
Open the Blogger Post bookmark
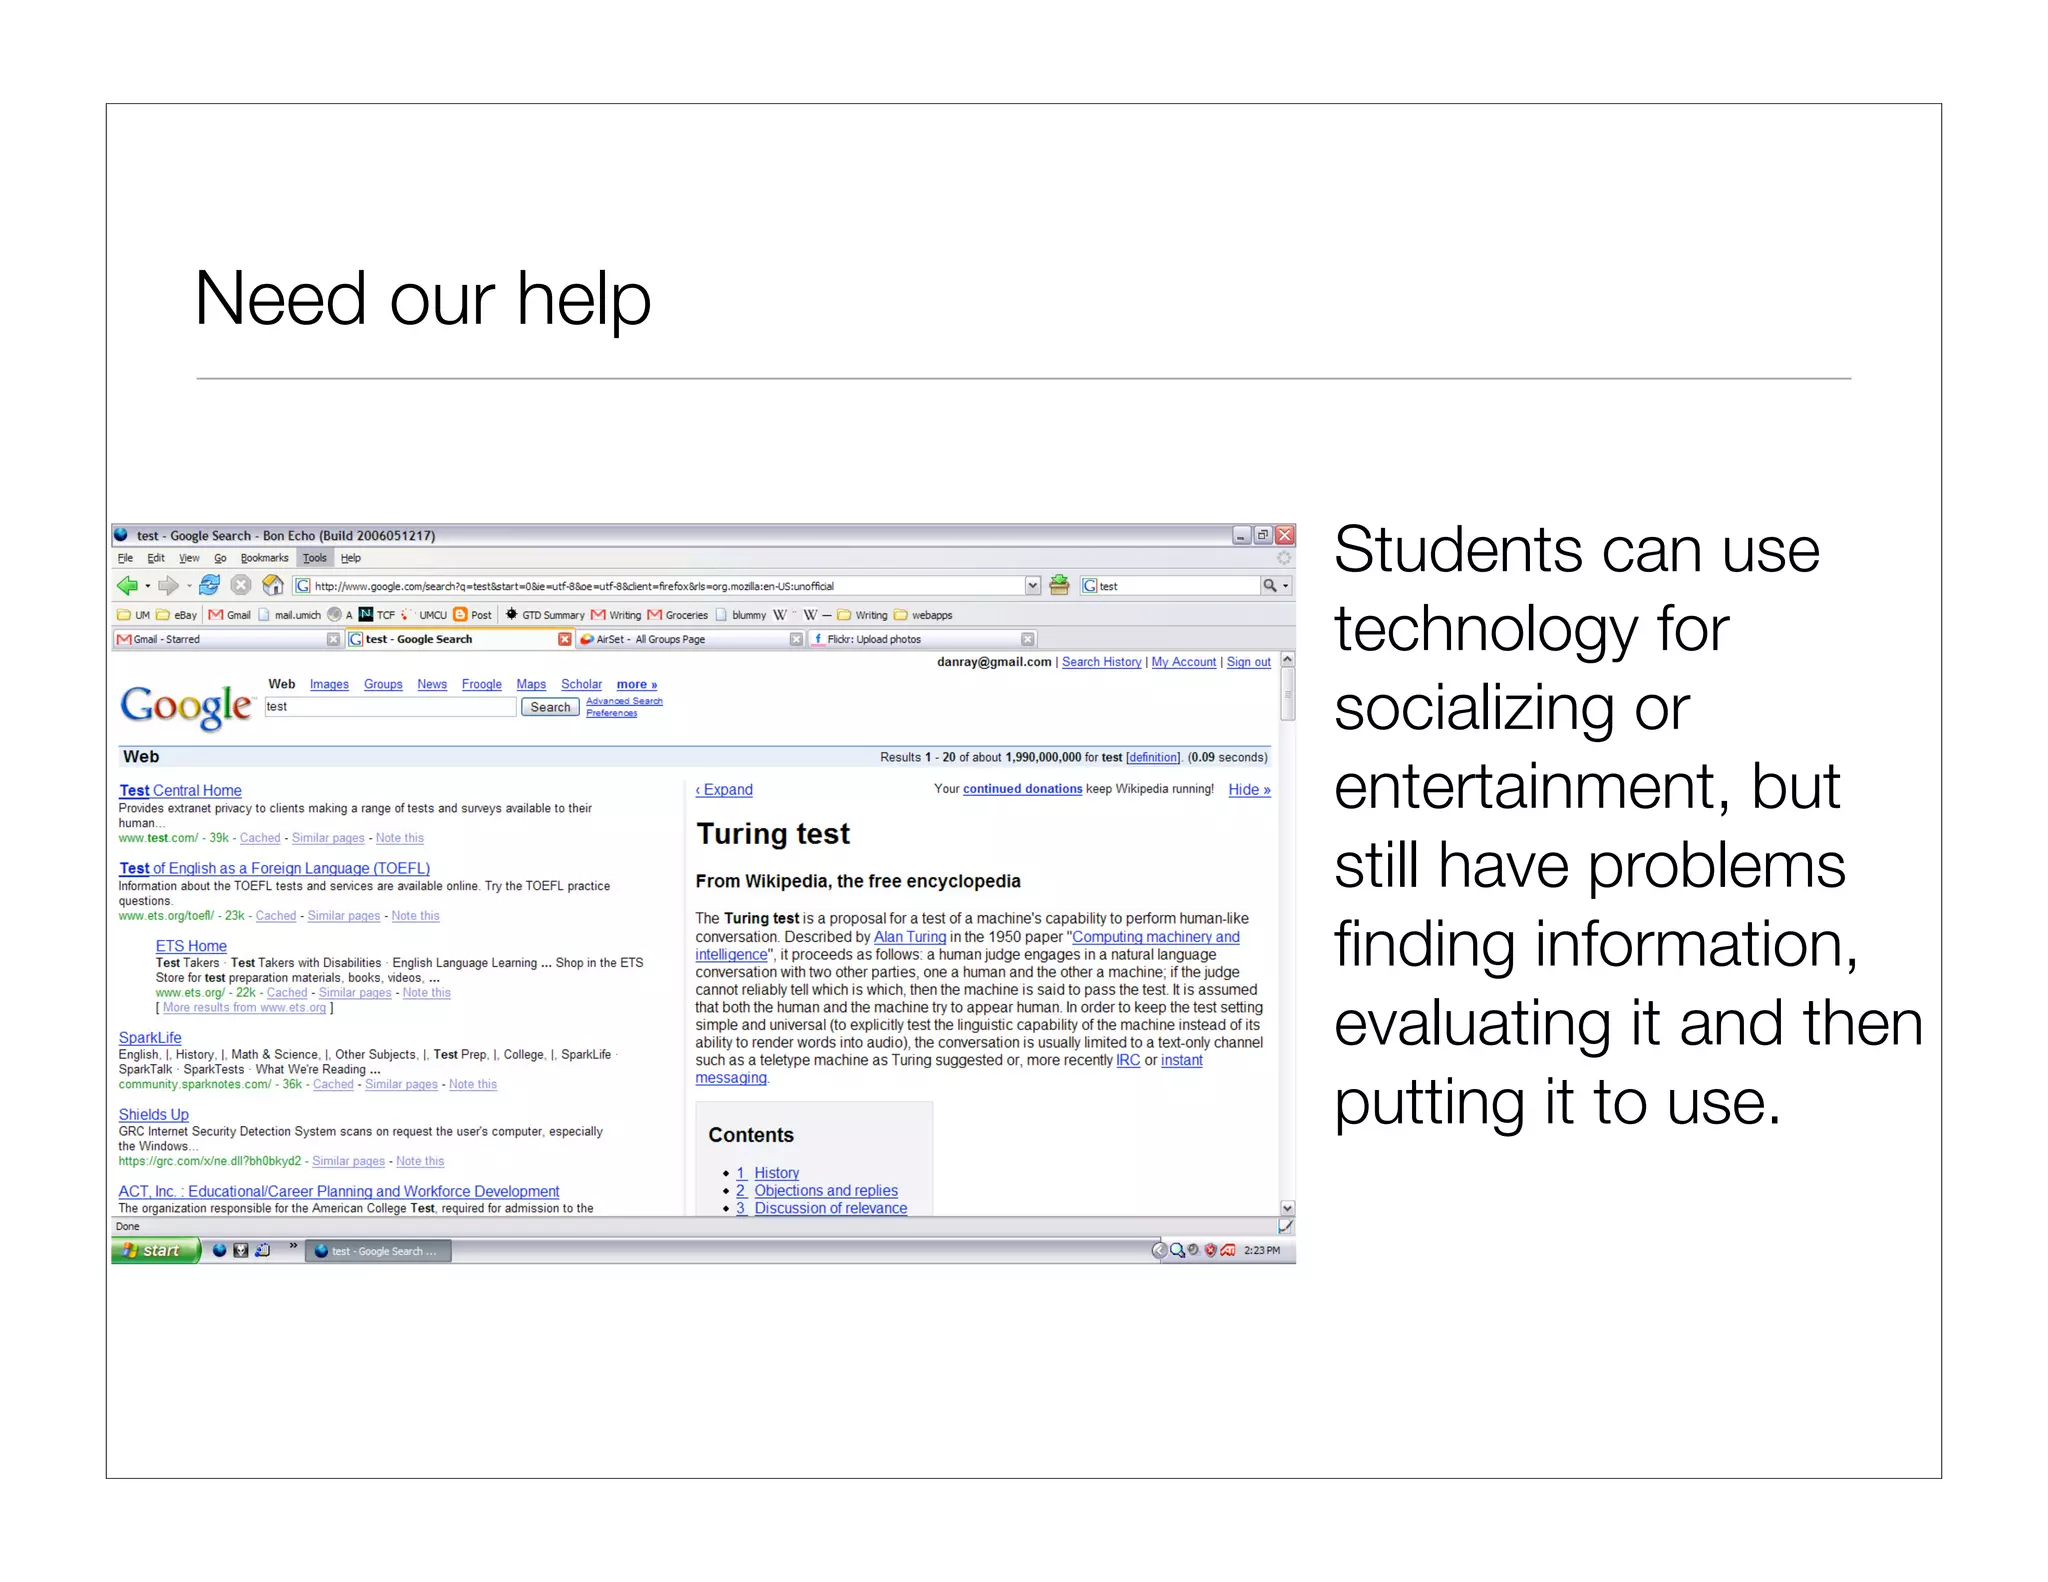click(473, 615)
